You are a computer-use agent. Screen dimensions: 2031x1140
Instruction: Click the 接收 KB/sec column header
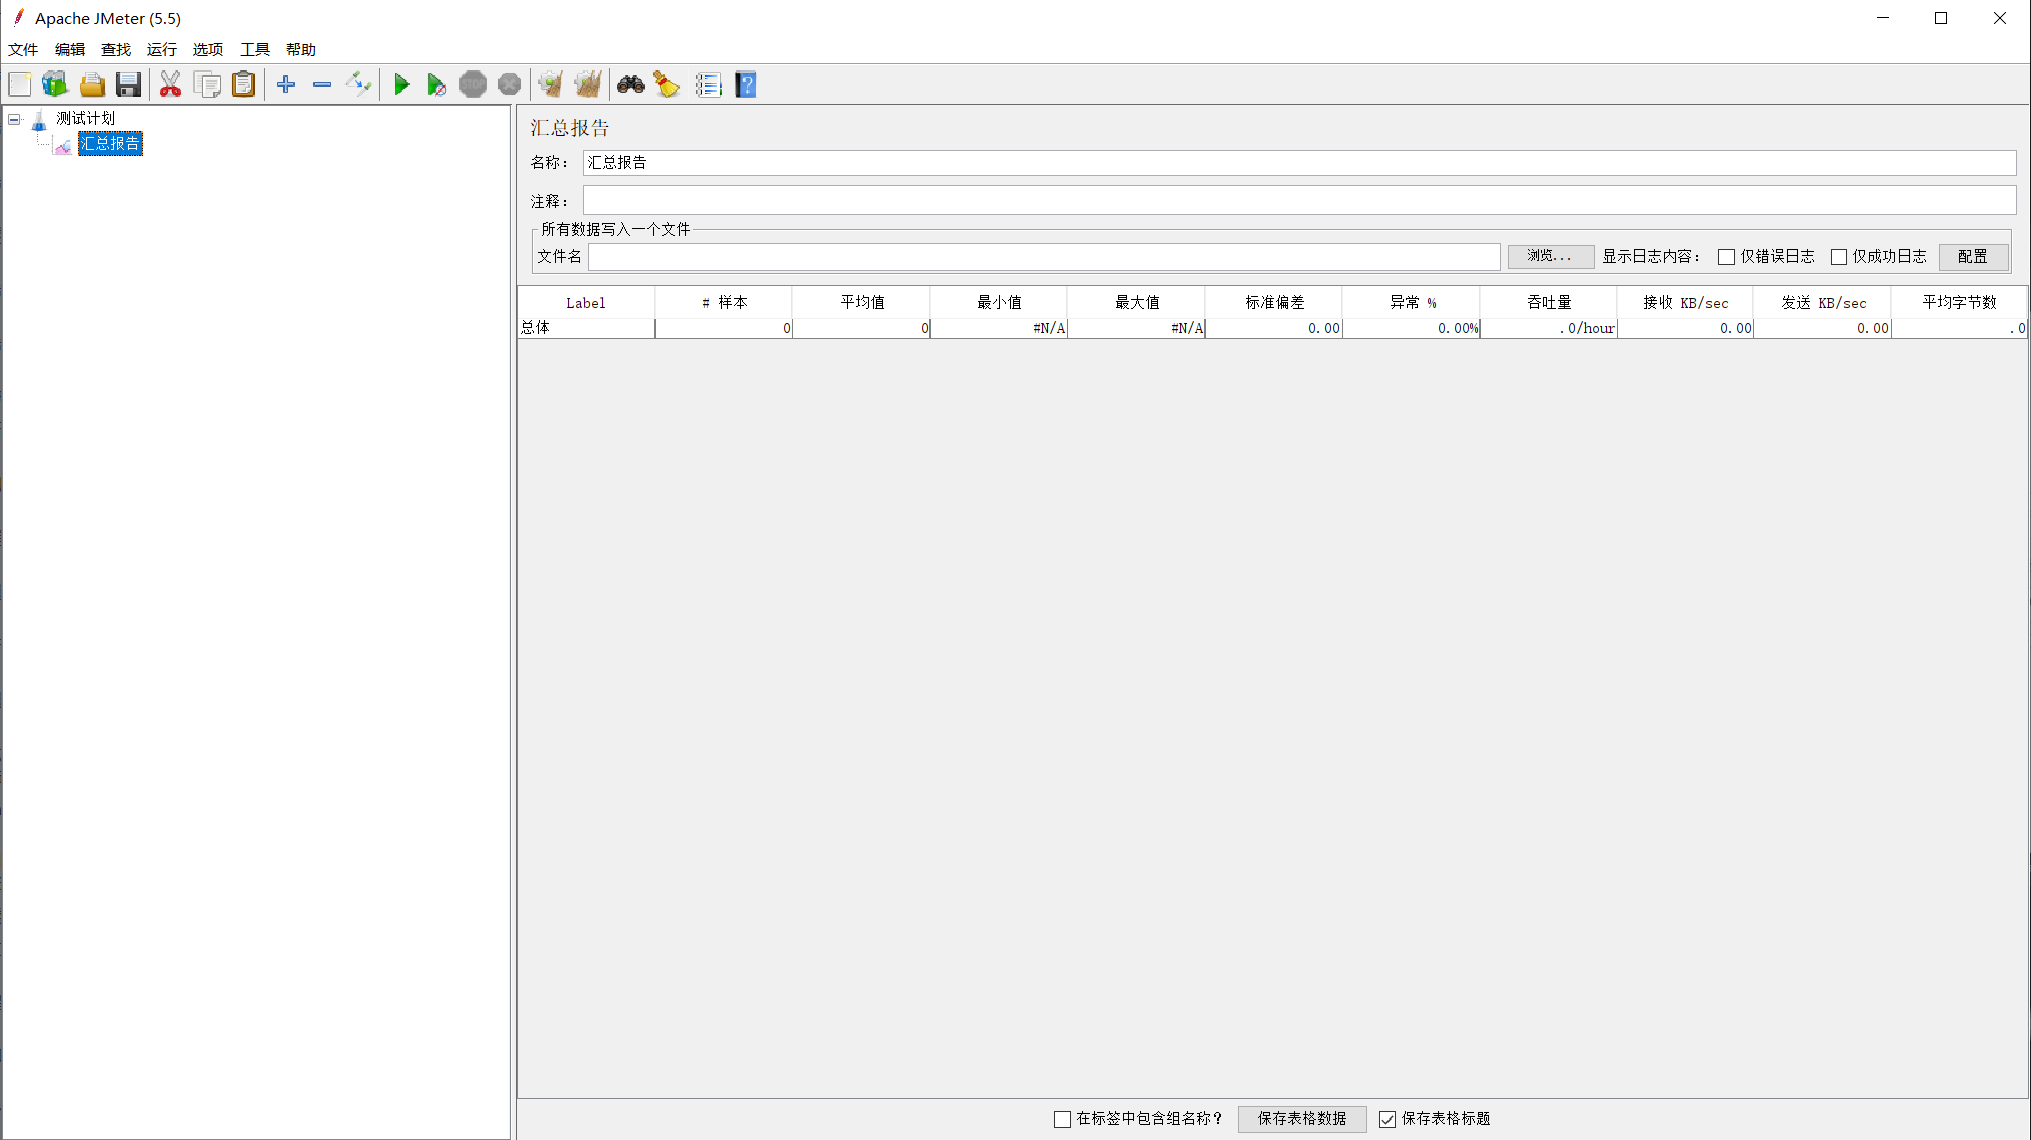point(1686,302)
